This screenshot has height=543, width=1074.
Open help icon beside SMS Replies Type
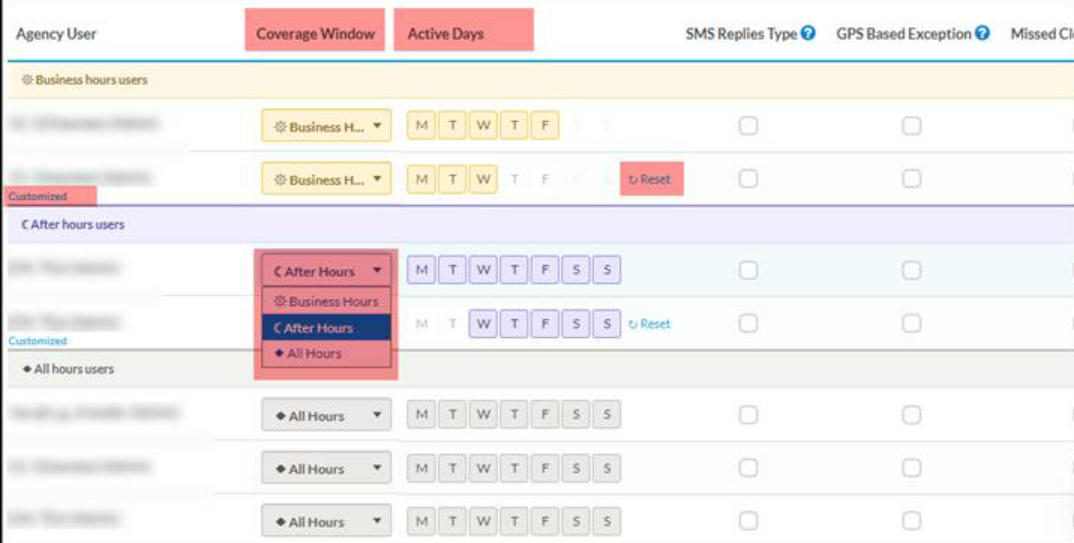(x=808, y=33)
